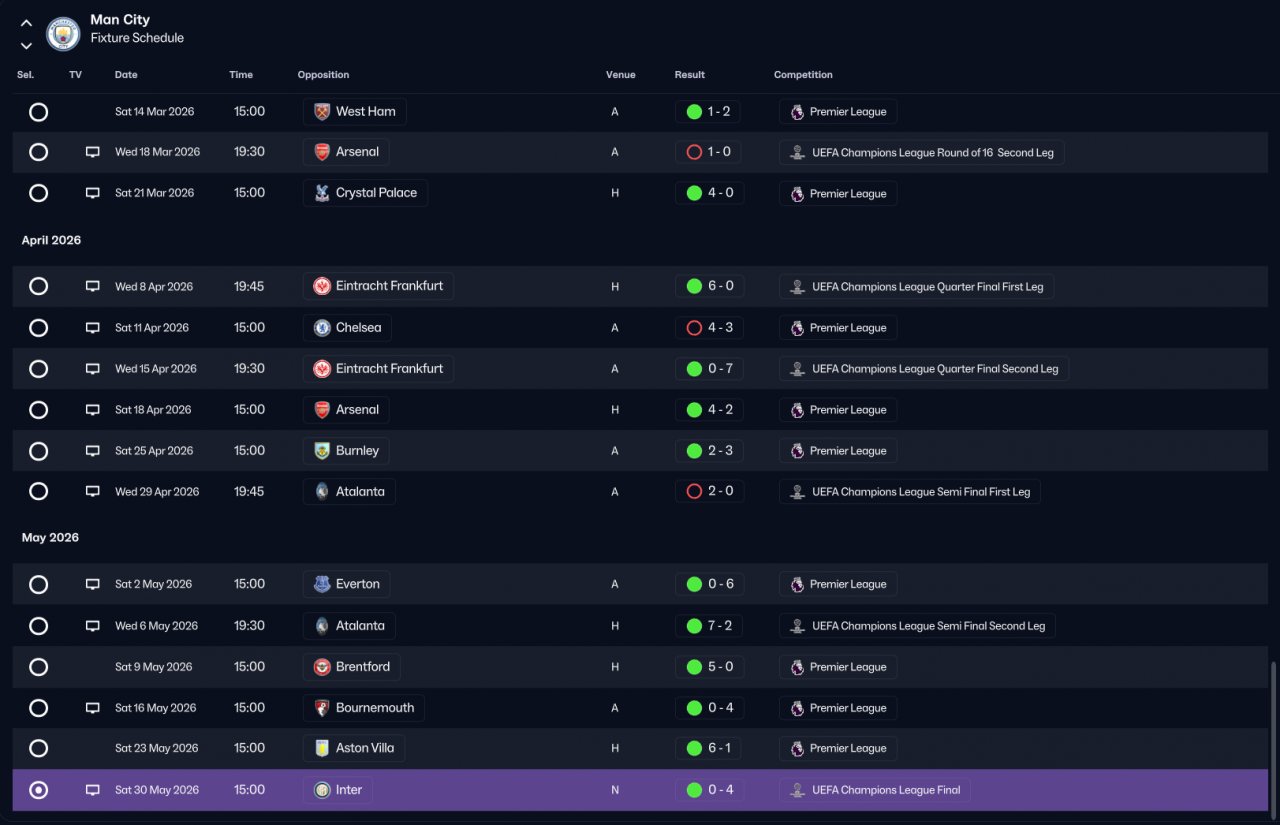This screenshot has height=825, width=1280.
Task: Go to previous club using up chevron
Action: (26, 23)
